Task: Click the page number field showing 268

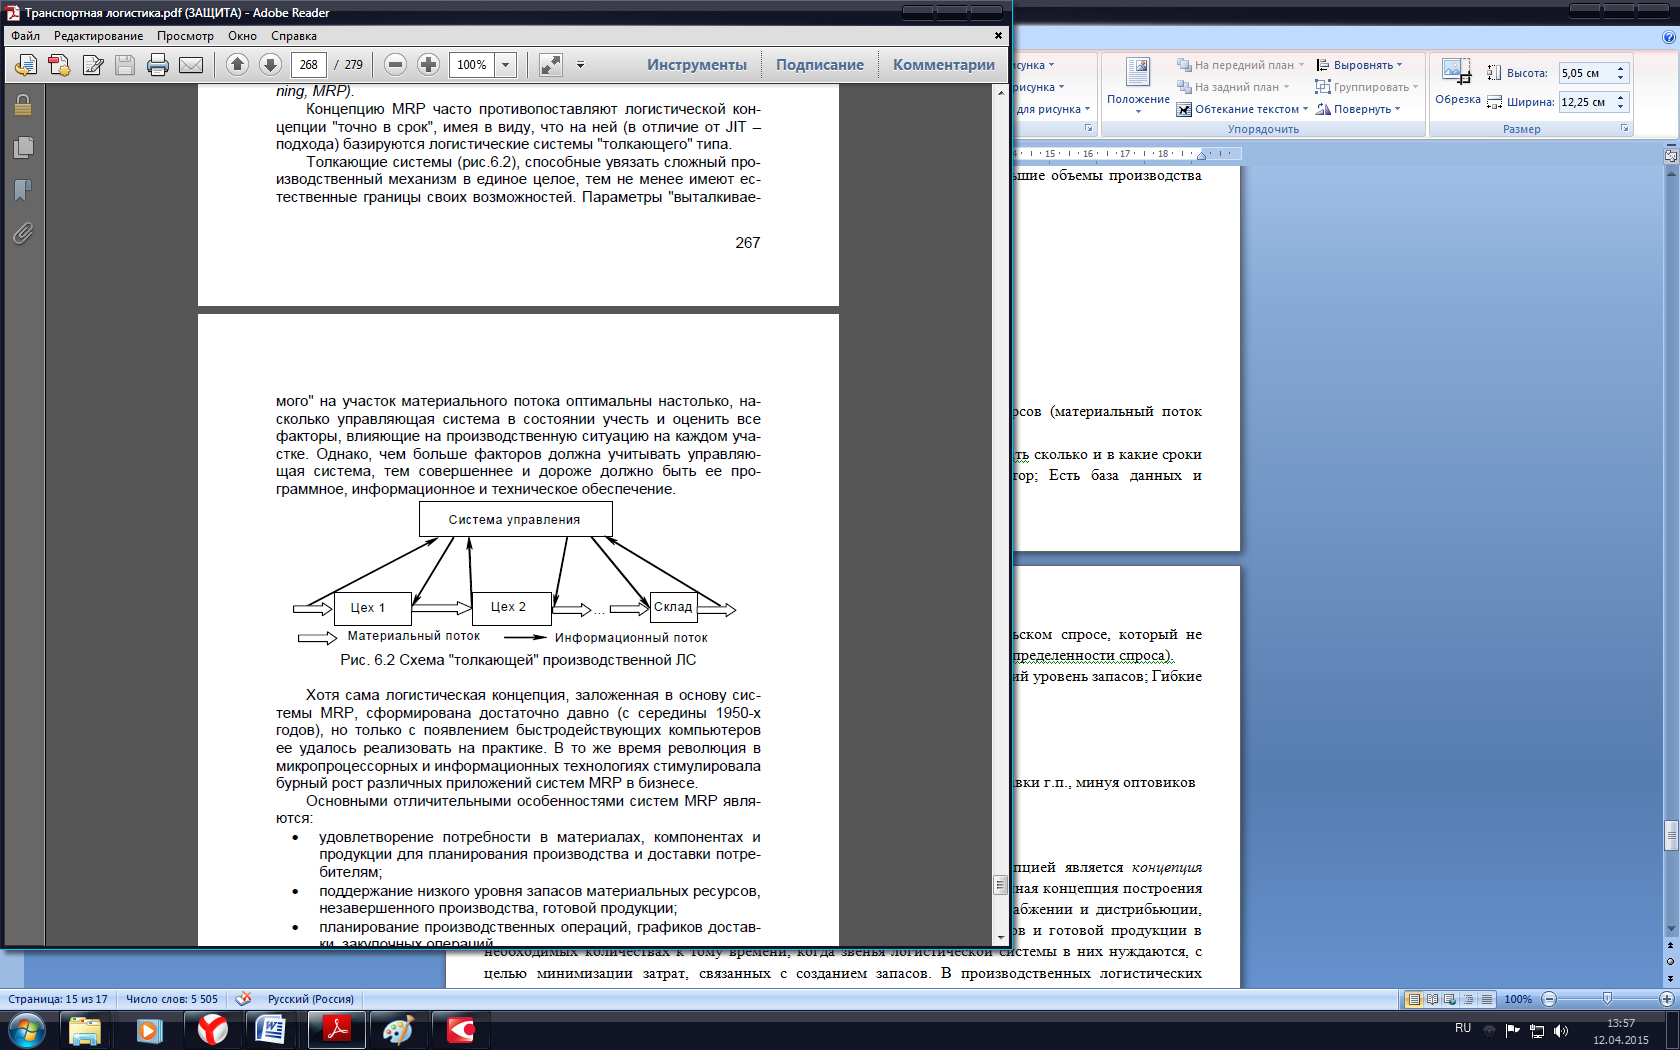Action: pos(309,65)
